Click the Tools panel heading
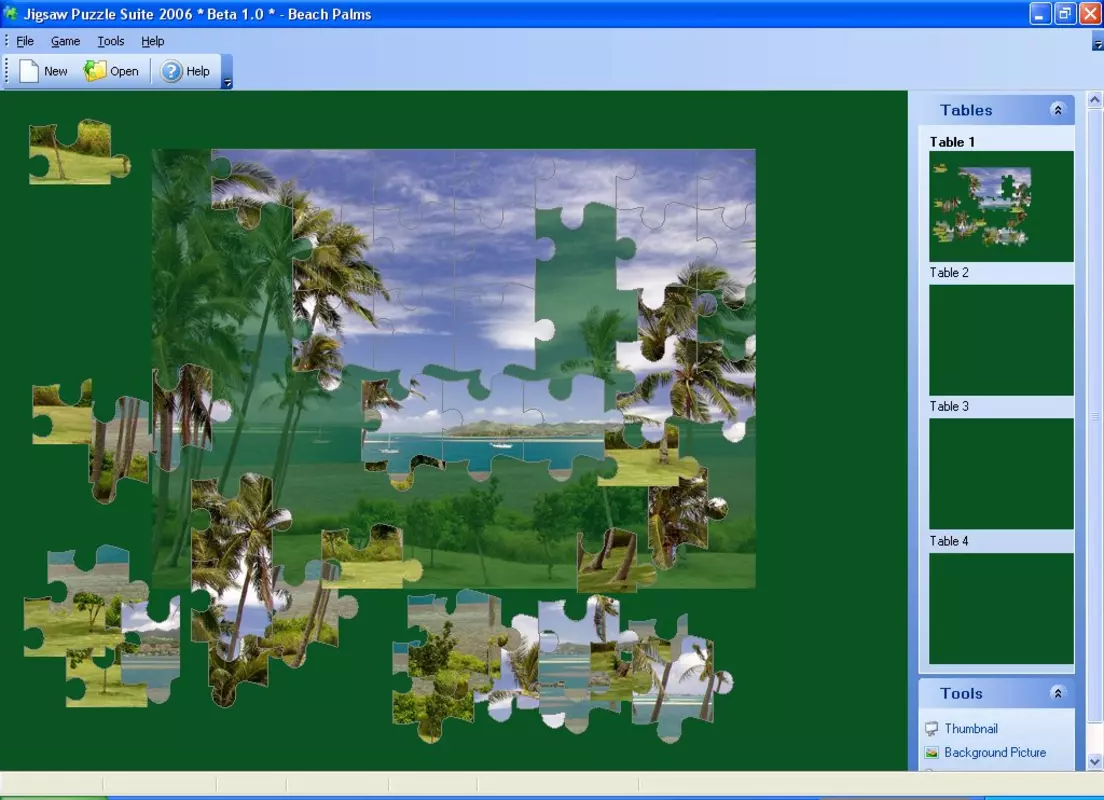The width and height of the screenshot is (1104, 800). pyautogui.click(x=961, y=693)
